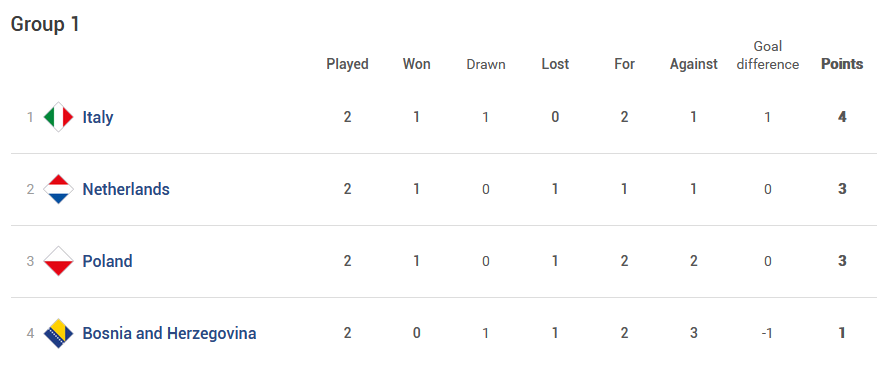Click the Goal difference column header

(x=768, y=55)
